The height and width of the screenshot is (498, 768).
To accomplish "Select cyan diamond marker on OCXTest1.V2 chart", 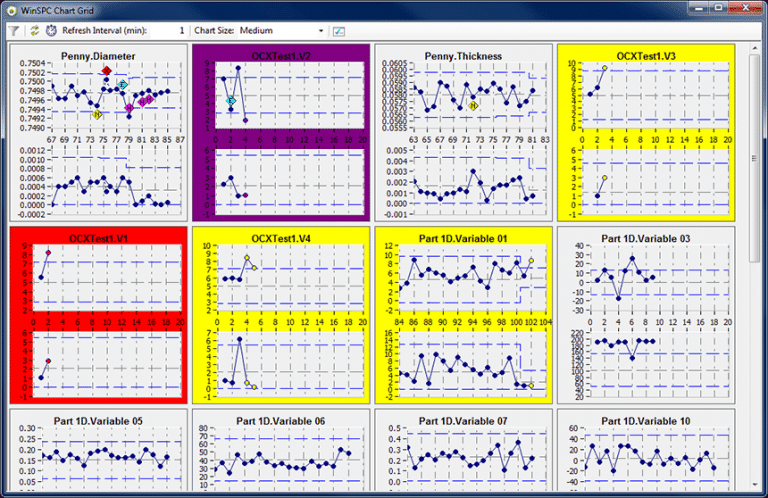I will coord(230,101).
